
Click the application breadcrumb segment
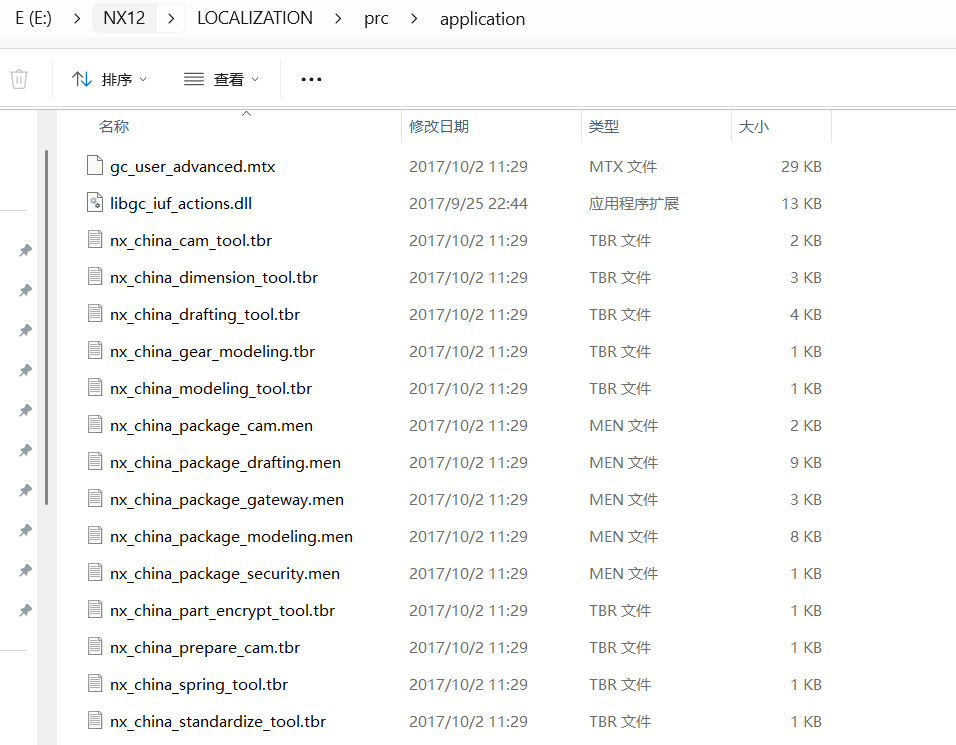(x=482, y=19)
